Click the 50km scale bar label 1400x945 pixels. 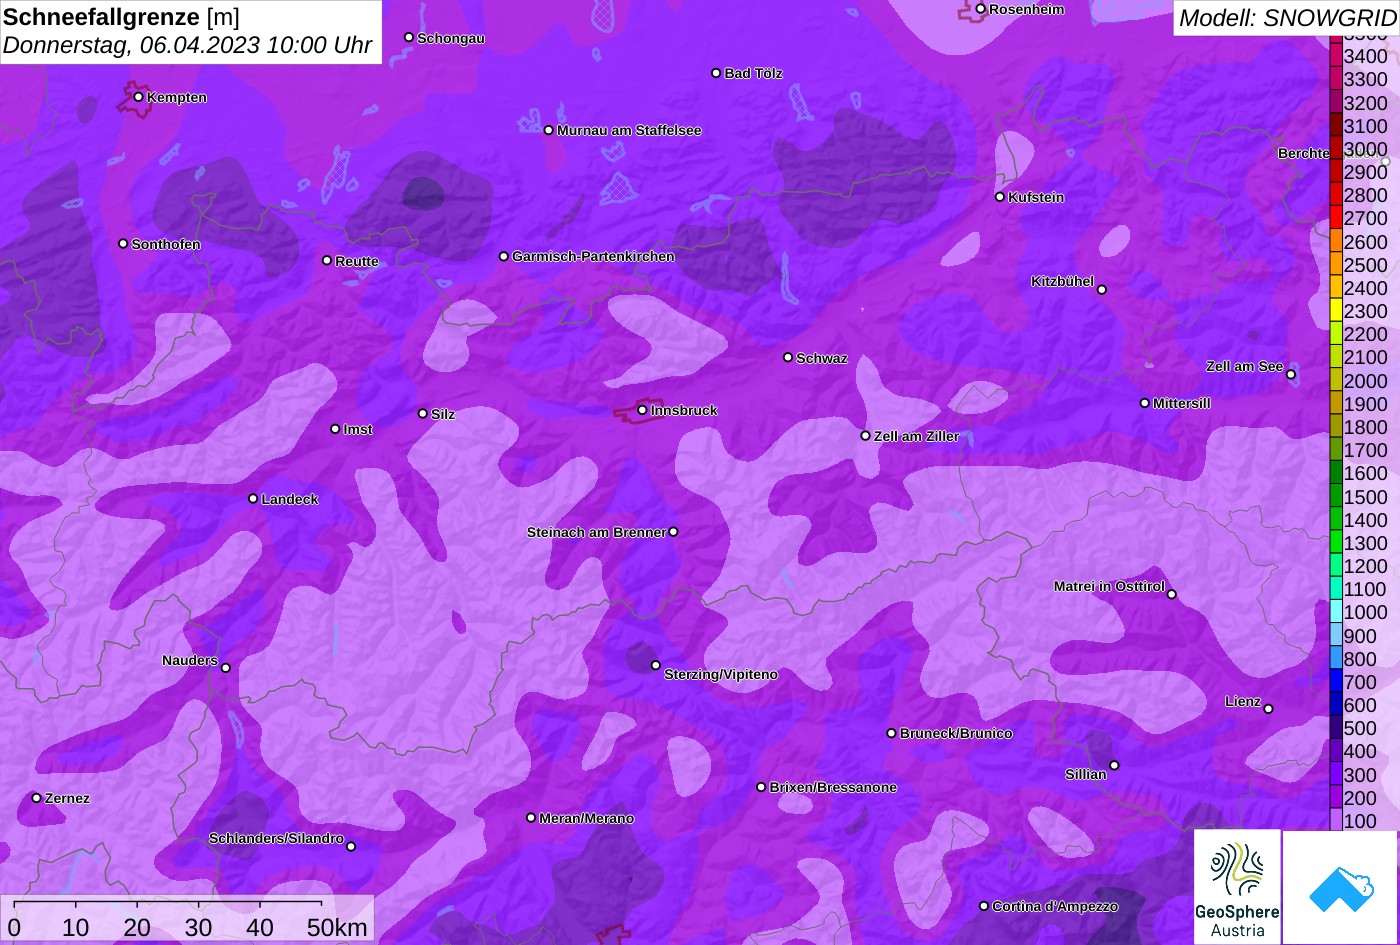tap(338, 927)
